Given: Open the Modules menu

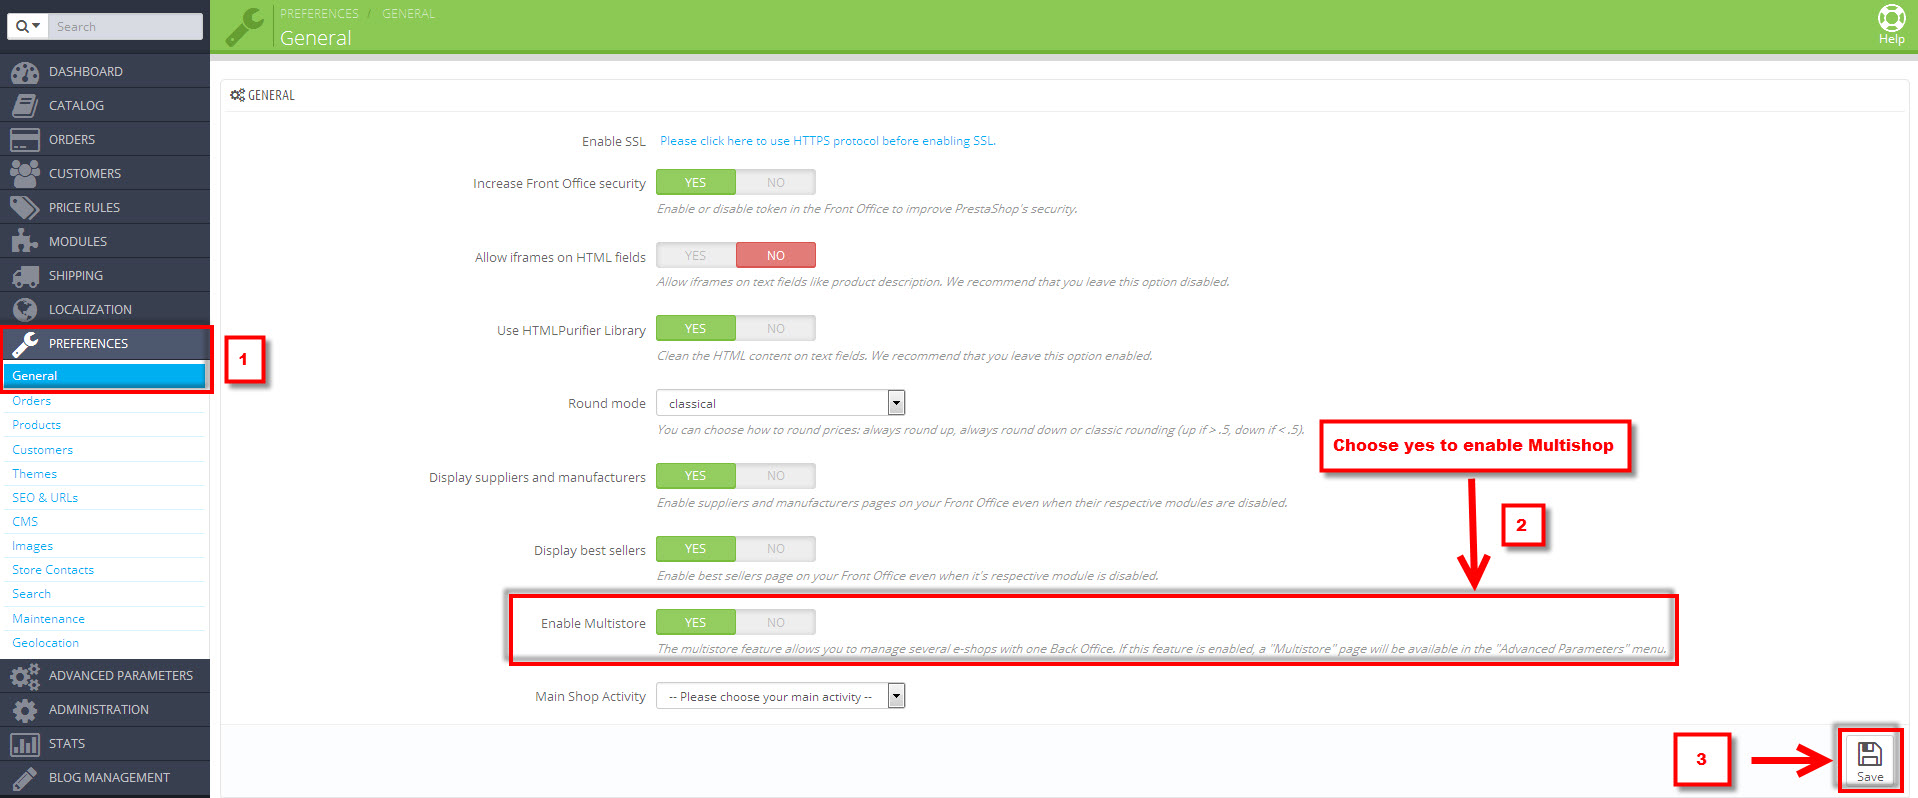Looking at the screenshot, I should coord(105,242).
